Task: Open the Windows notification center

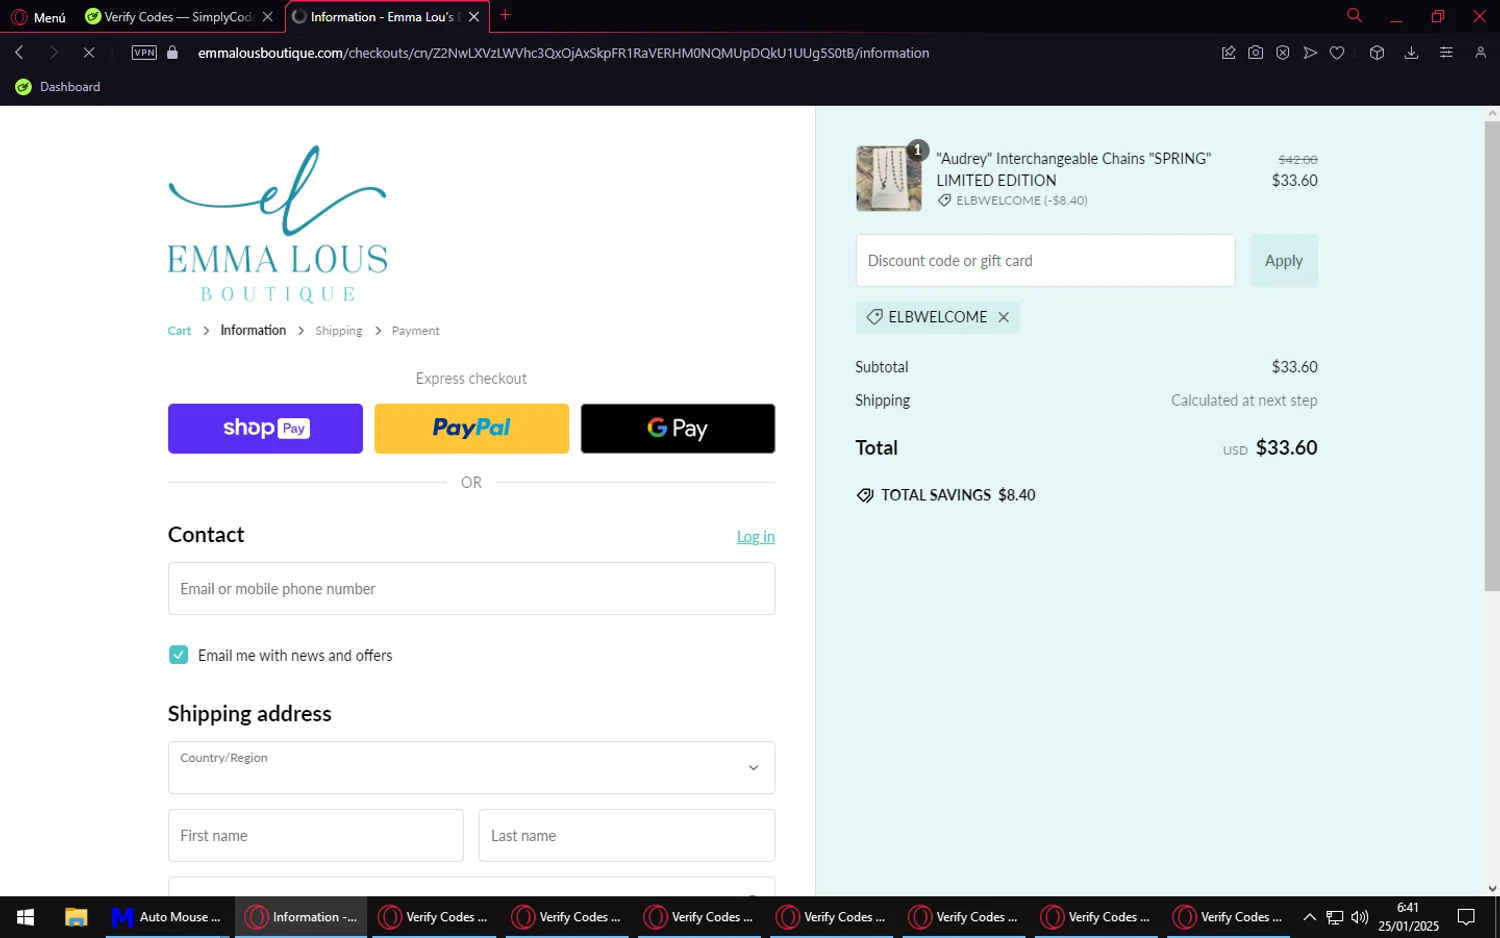Action: (1466, 917)
